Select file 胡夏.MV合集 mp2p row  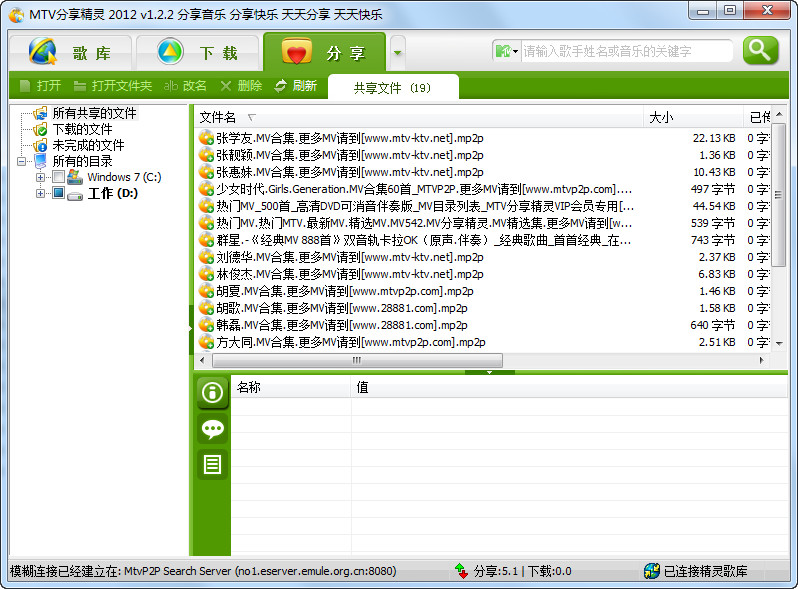point(484,291)
